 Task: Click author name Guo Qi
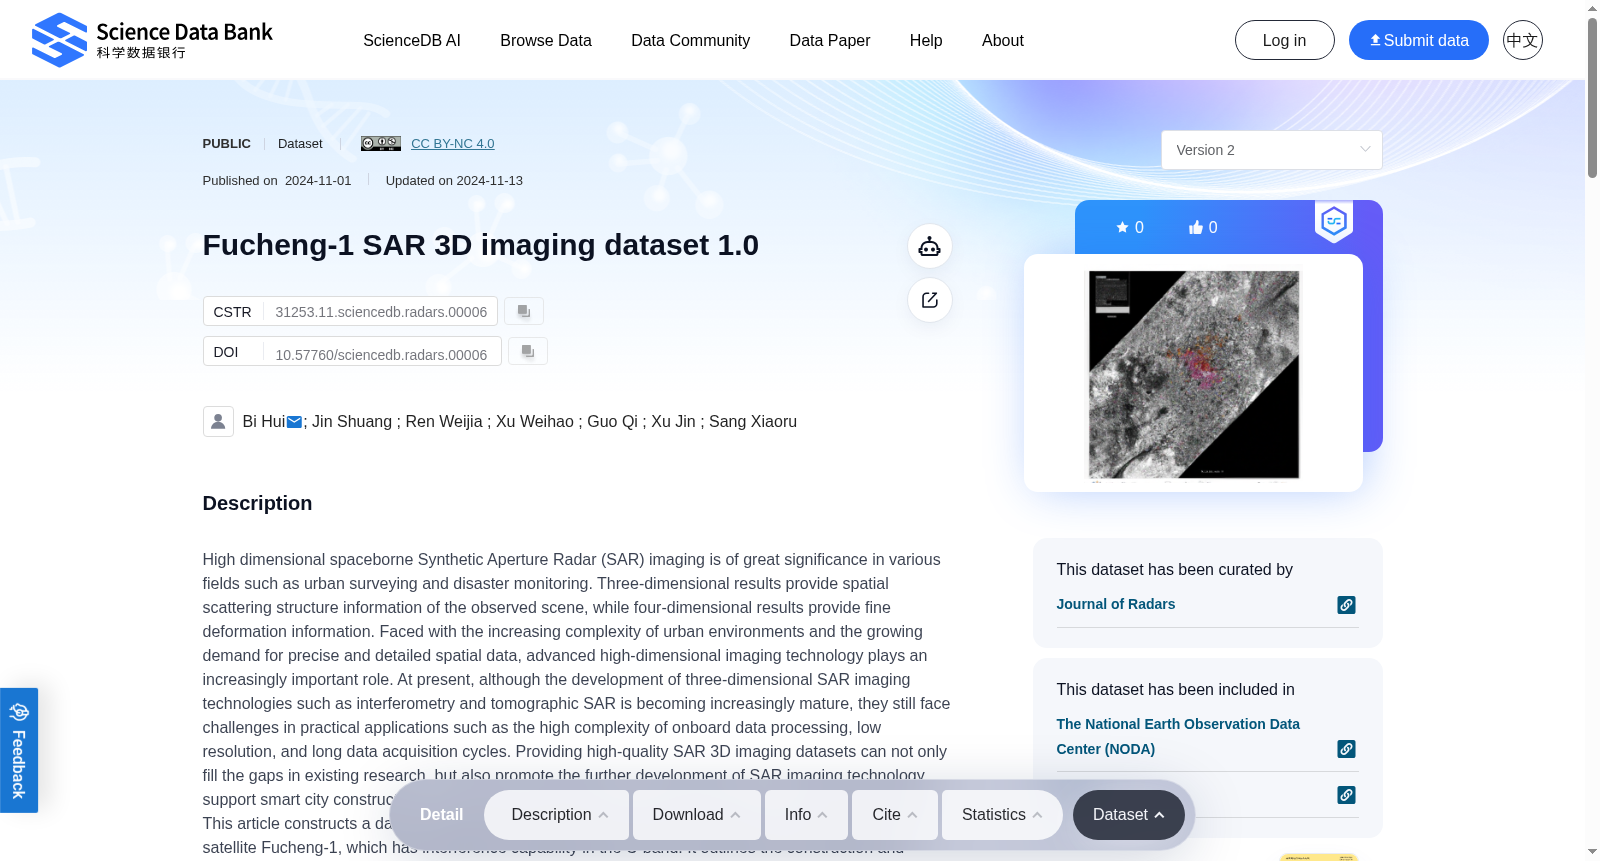612,422
